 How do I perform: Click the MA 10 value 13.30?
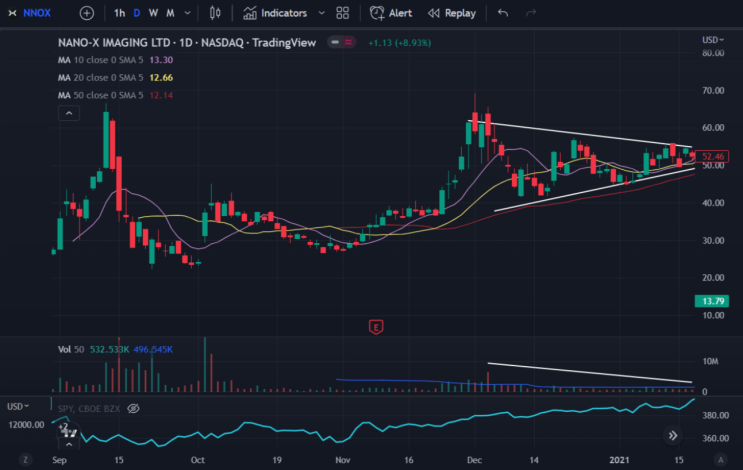click(x=161, y=60)
